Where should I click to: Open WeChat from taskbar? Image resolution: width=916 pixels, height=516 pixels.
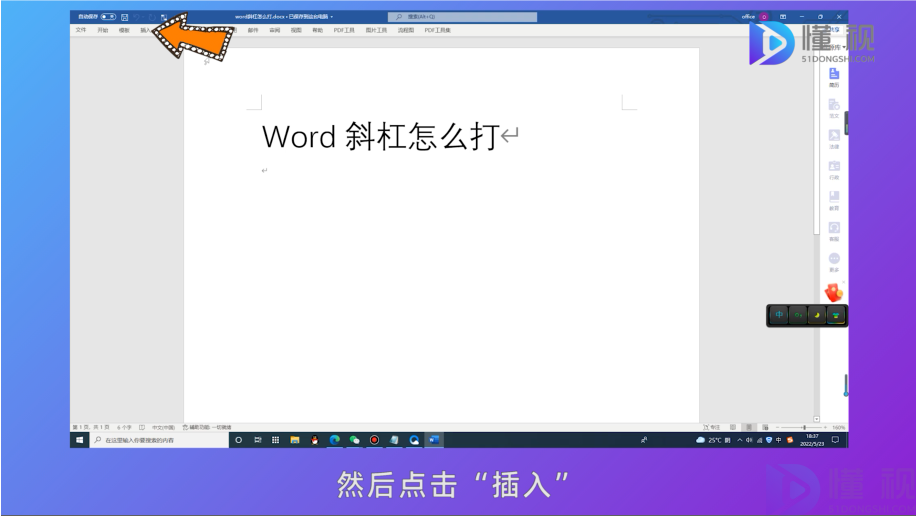click(x=355, y=440)
